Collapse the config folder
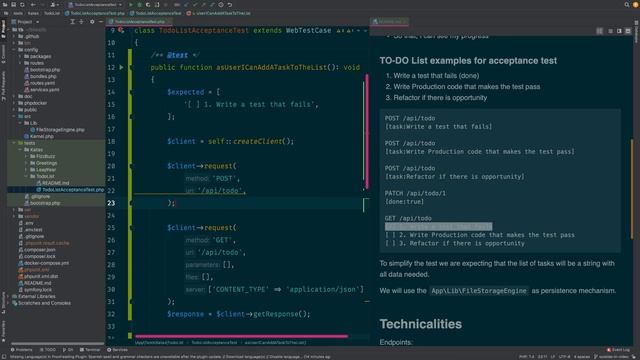640x360 pixels. (14, 50)
